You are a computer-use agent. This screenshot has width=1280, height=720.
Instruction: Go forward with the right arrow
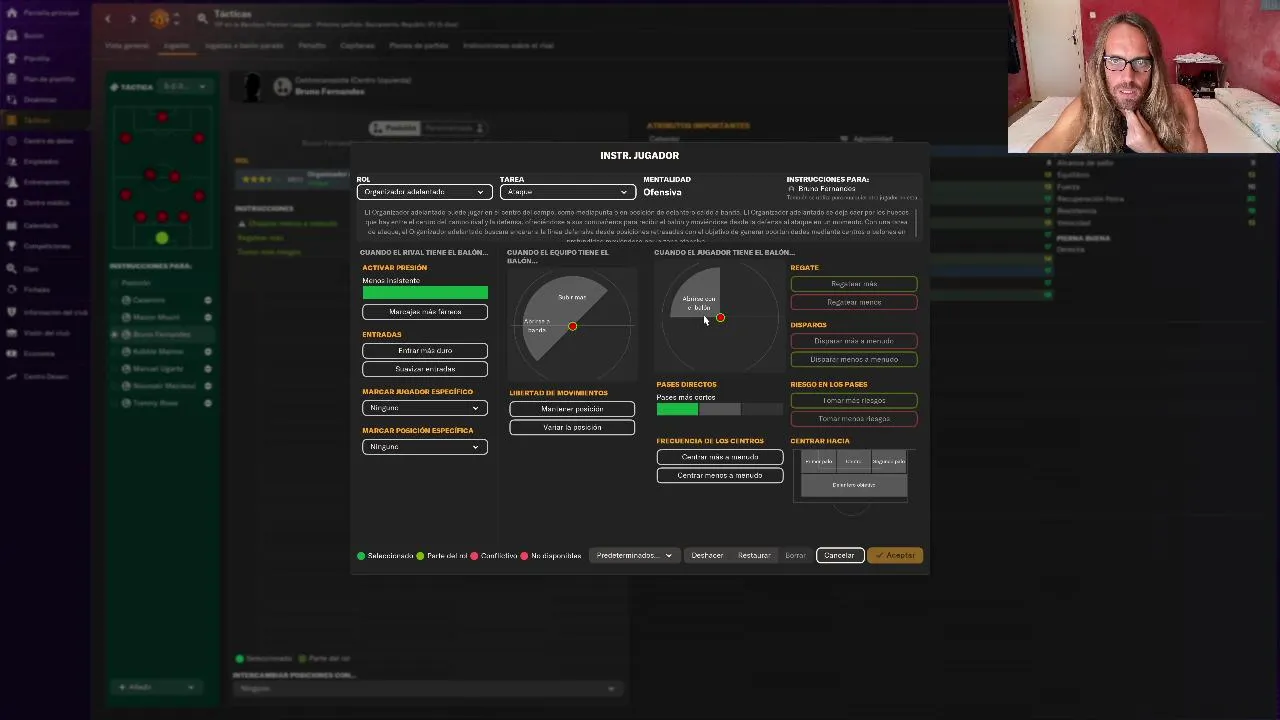(132, 19)
